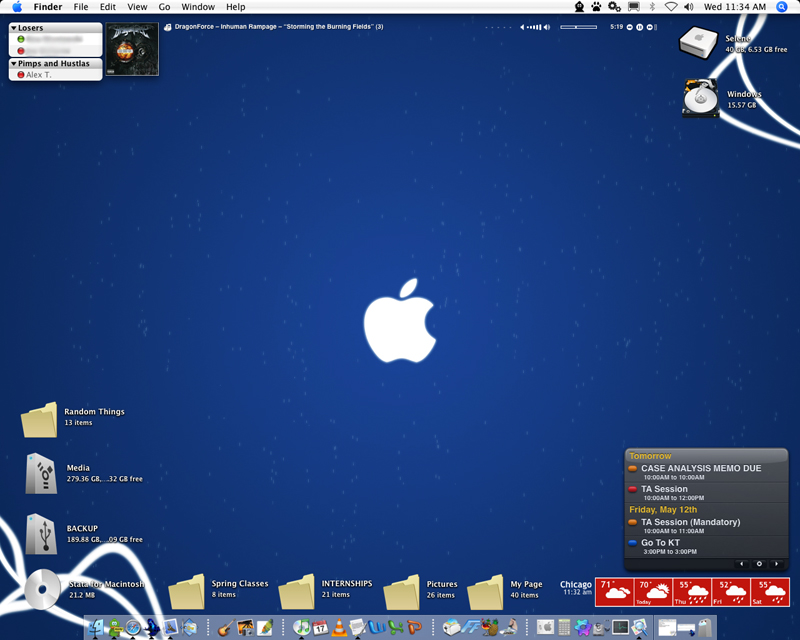Viewport: 800px width, 640px height.
Task: Set the star rating dots
Action: pos(498,28)
